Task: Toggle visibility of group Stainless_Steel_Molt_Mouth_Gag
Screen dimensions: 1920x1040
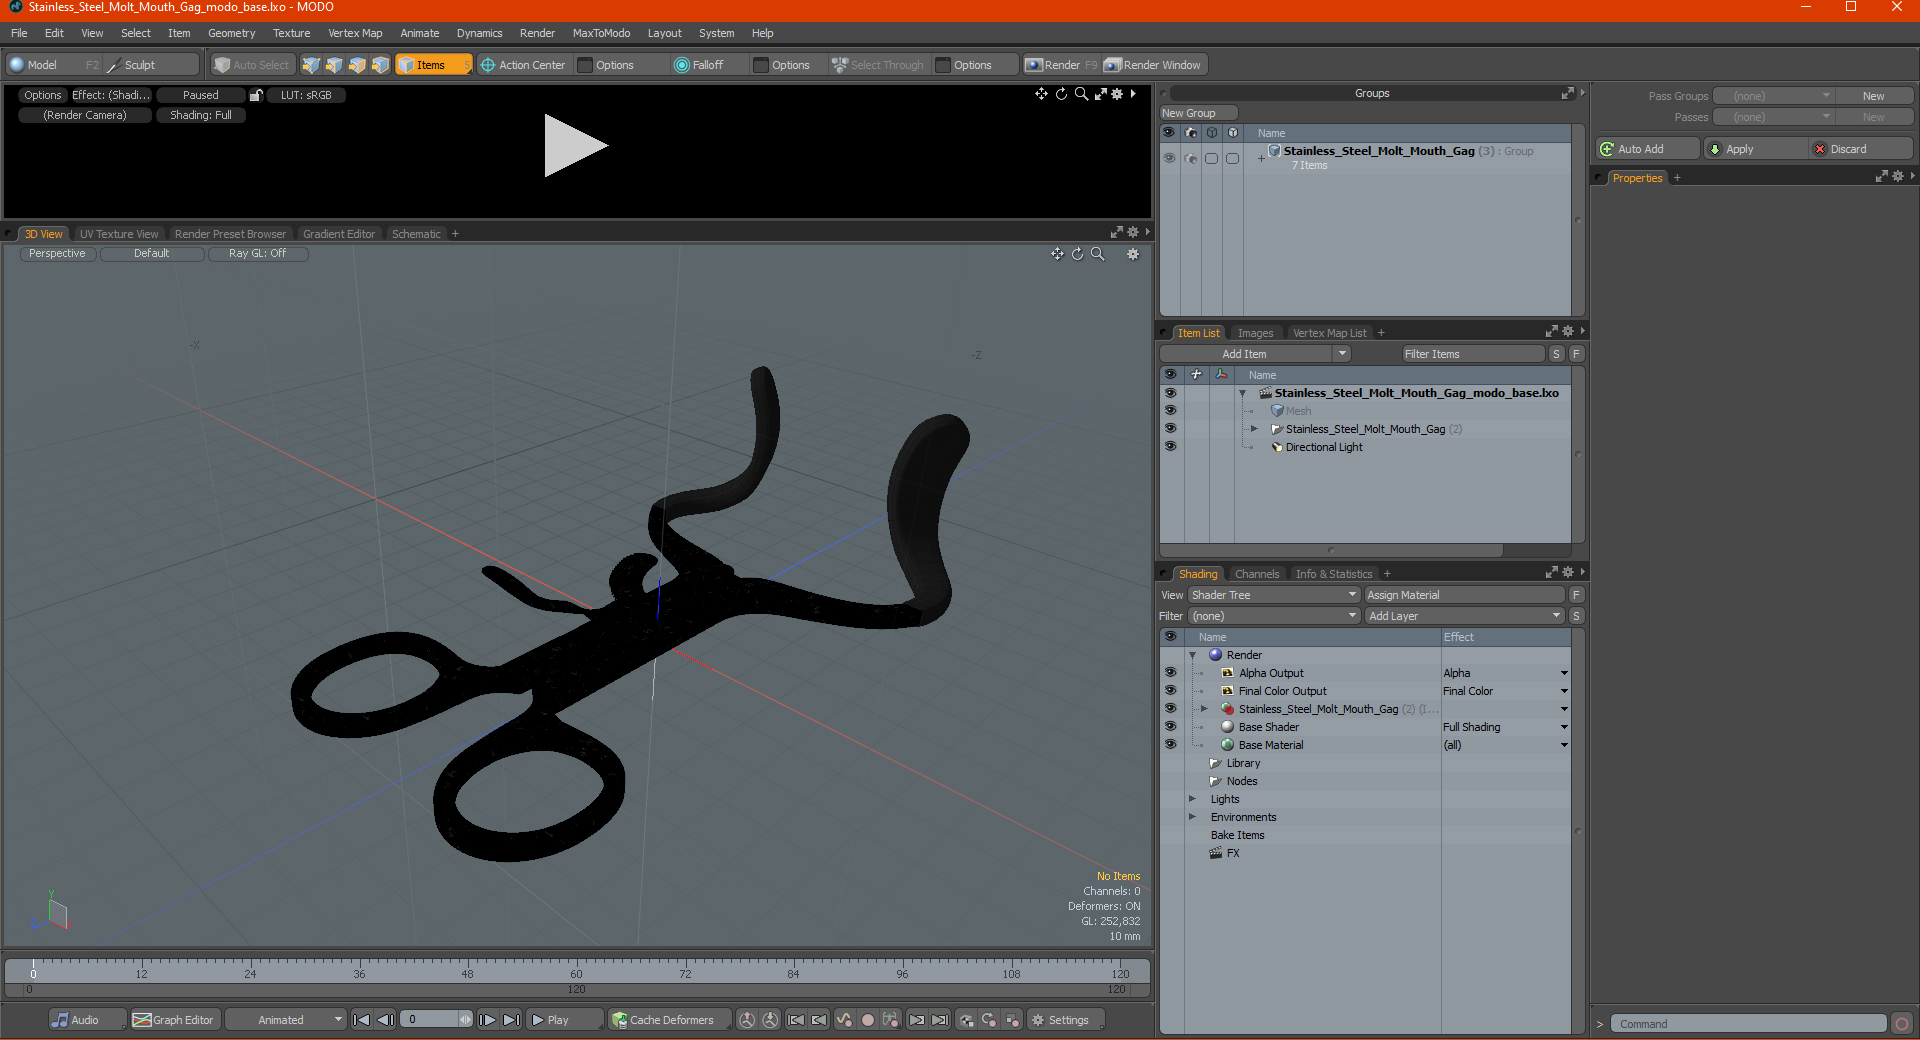Action: 1169,158
